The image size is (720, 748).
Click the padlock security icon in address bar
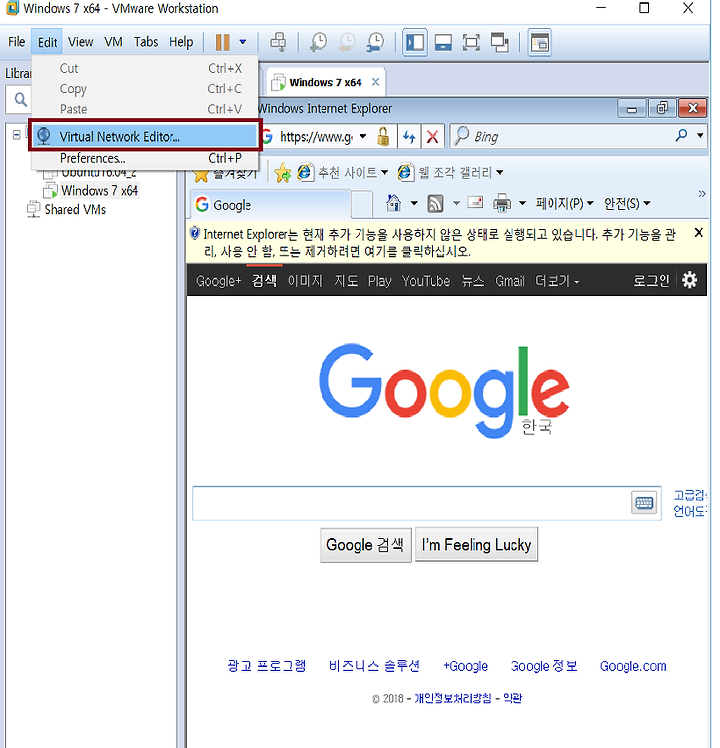pos(383,137)
